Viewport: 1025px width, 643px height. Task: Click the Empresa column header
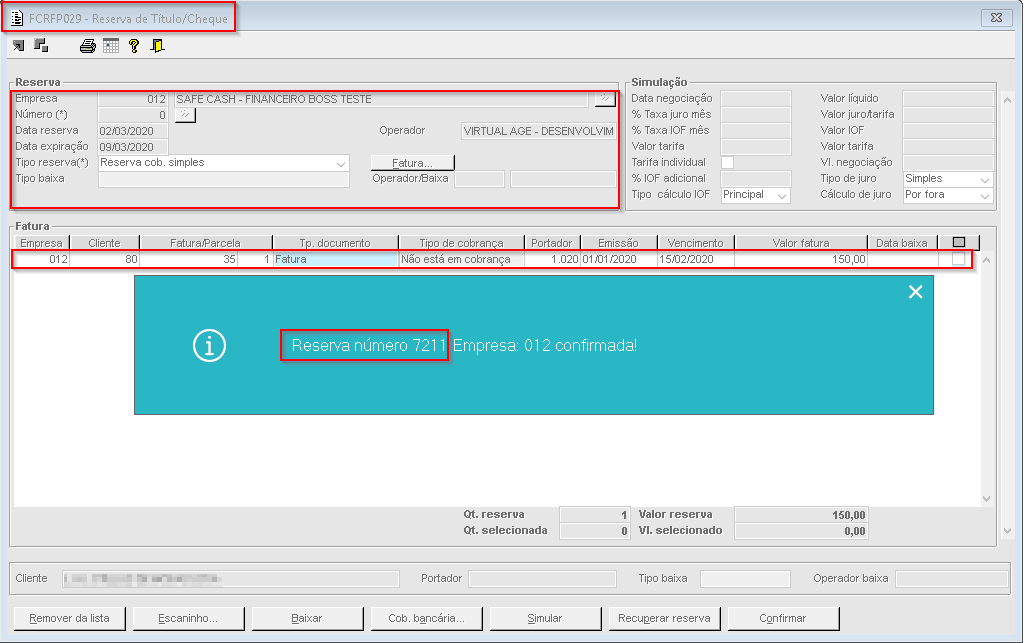click(x=41, y=243)
